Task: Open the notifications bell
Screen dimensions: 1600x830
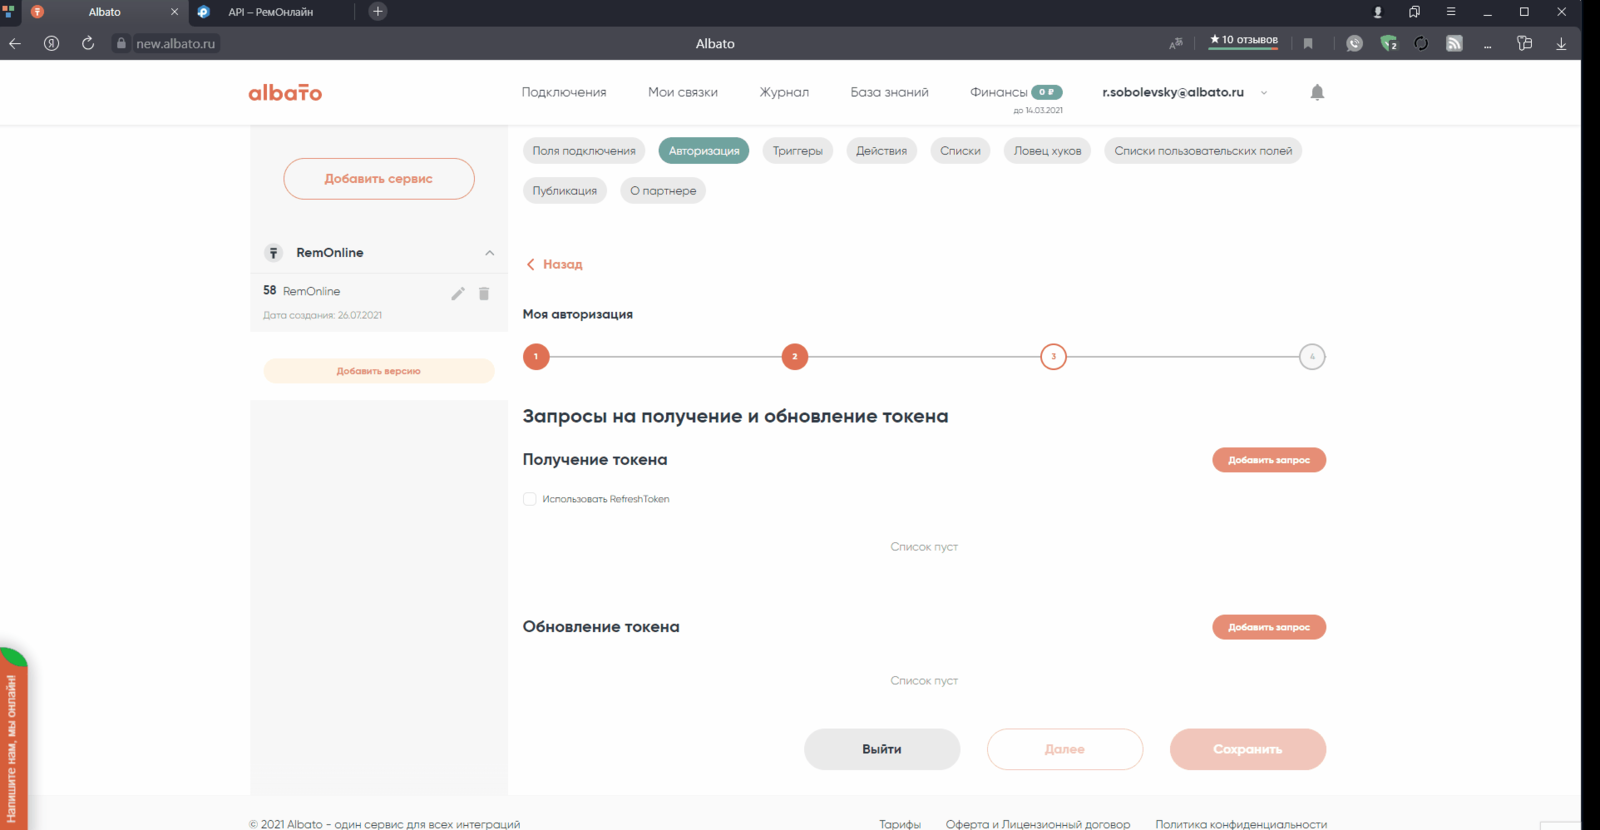Action: coord(1317,92)
